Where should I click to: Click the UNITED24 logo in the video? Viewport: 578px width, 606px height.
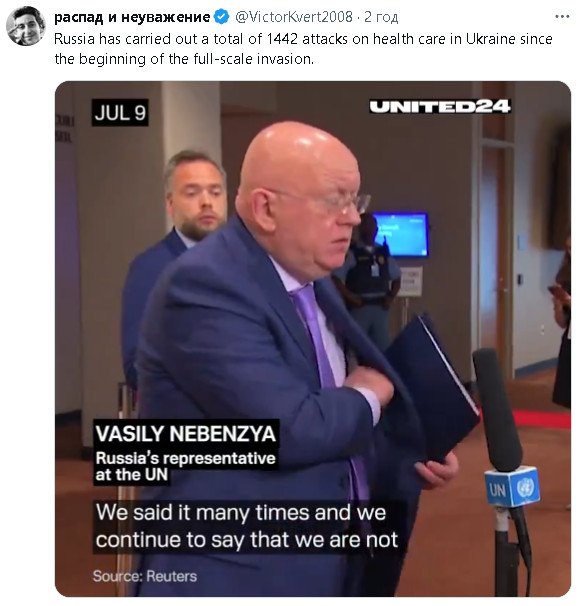[440, 107]
